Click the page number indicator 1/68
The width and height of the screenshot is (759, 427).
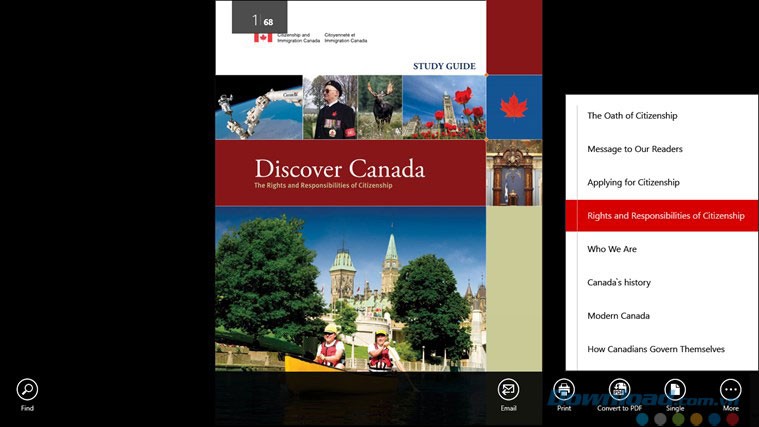point(259,19)
